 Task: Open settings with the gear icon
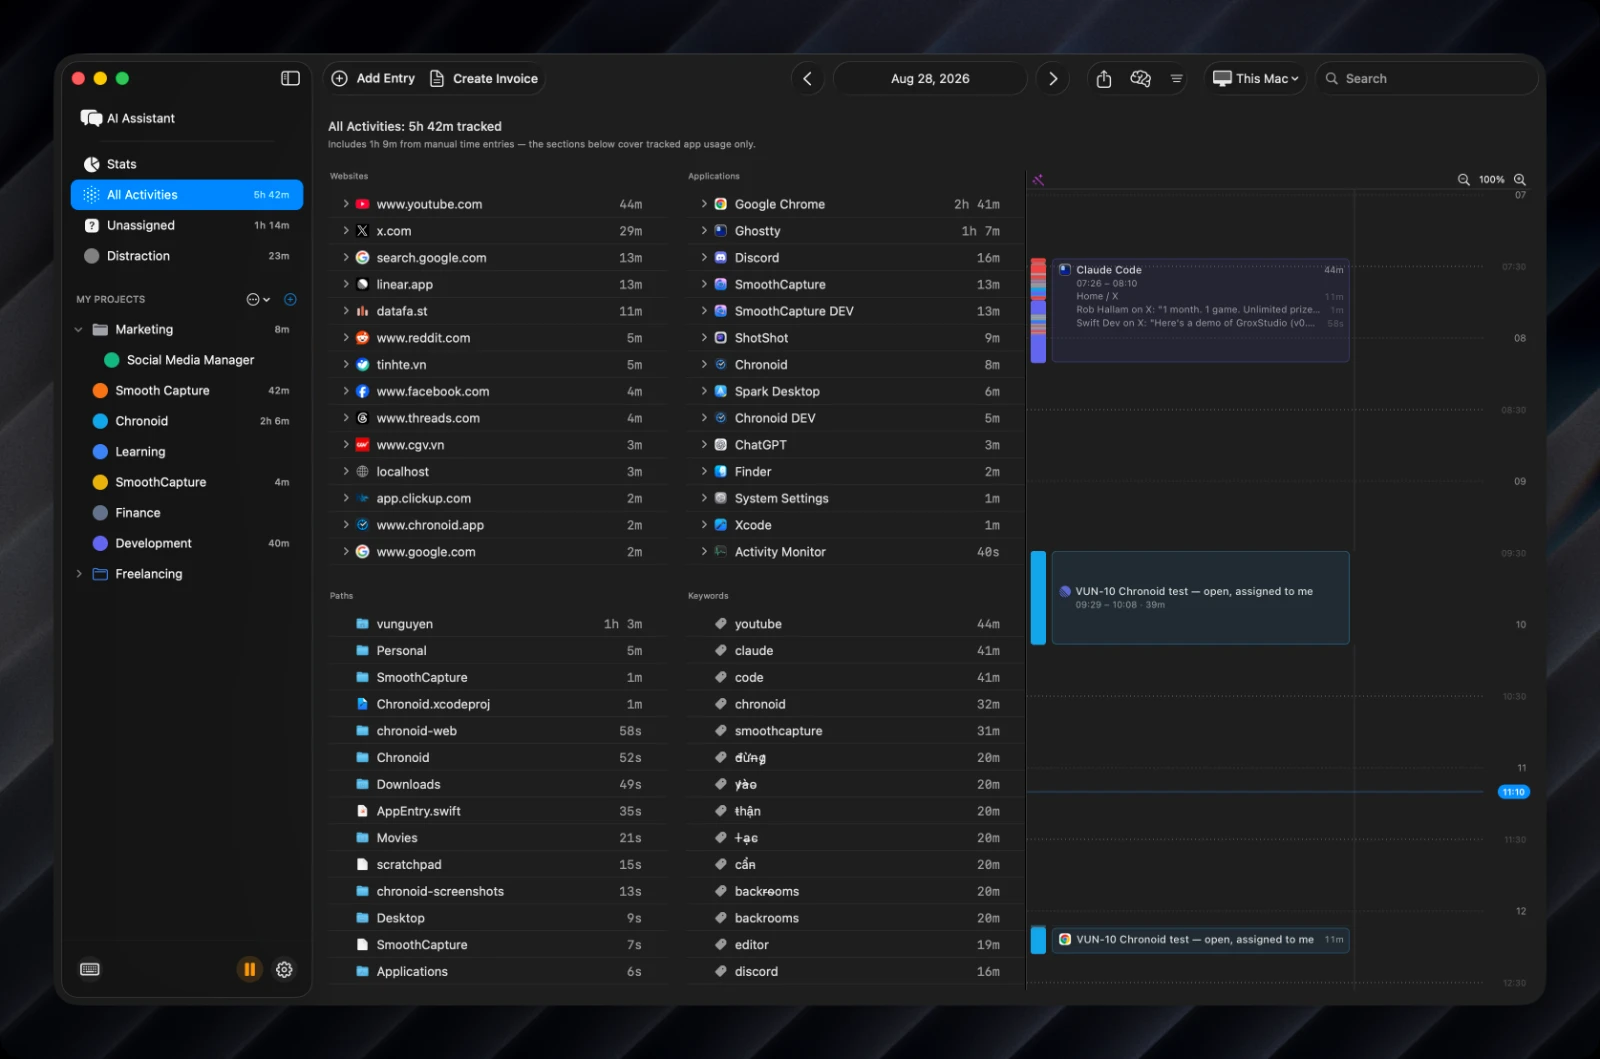point(284,969)
